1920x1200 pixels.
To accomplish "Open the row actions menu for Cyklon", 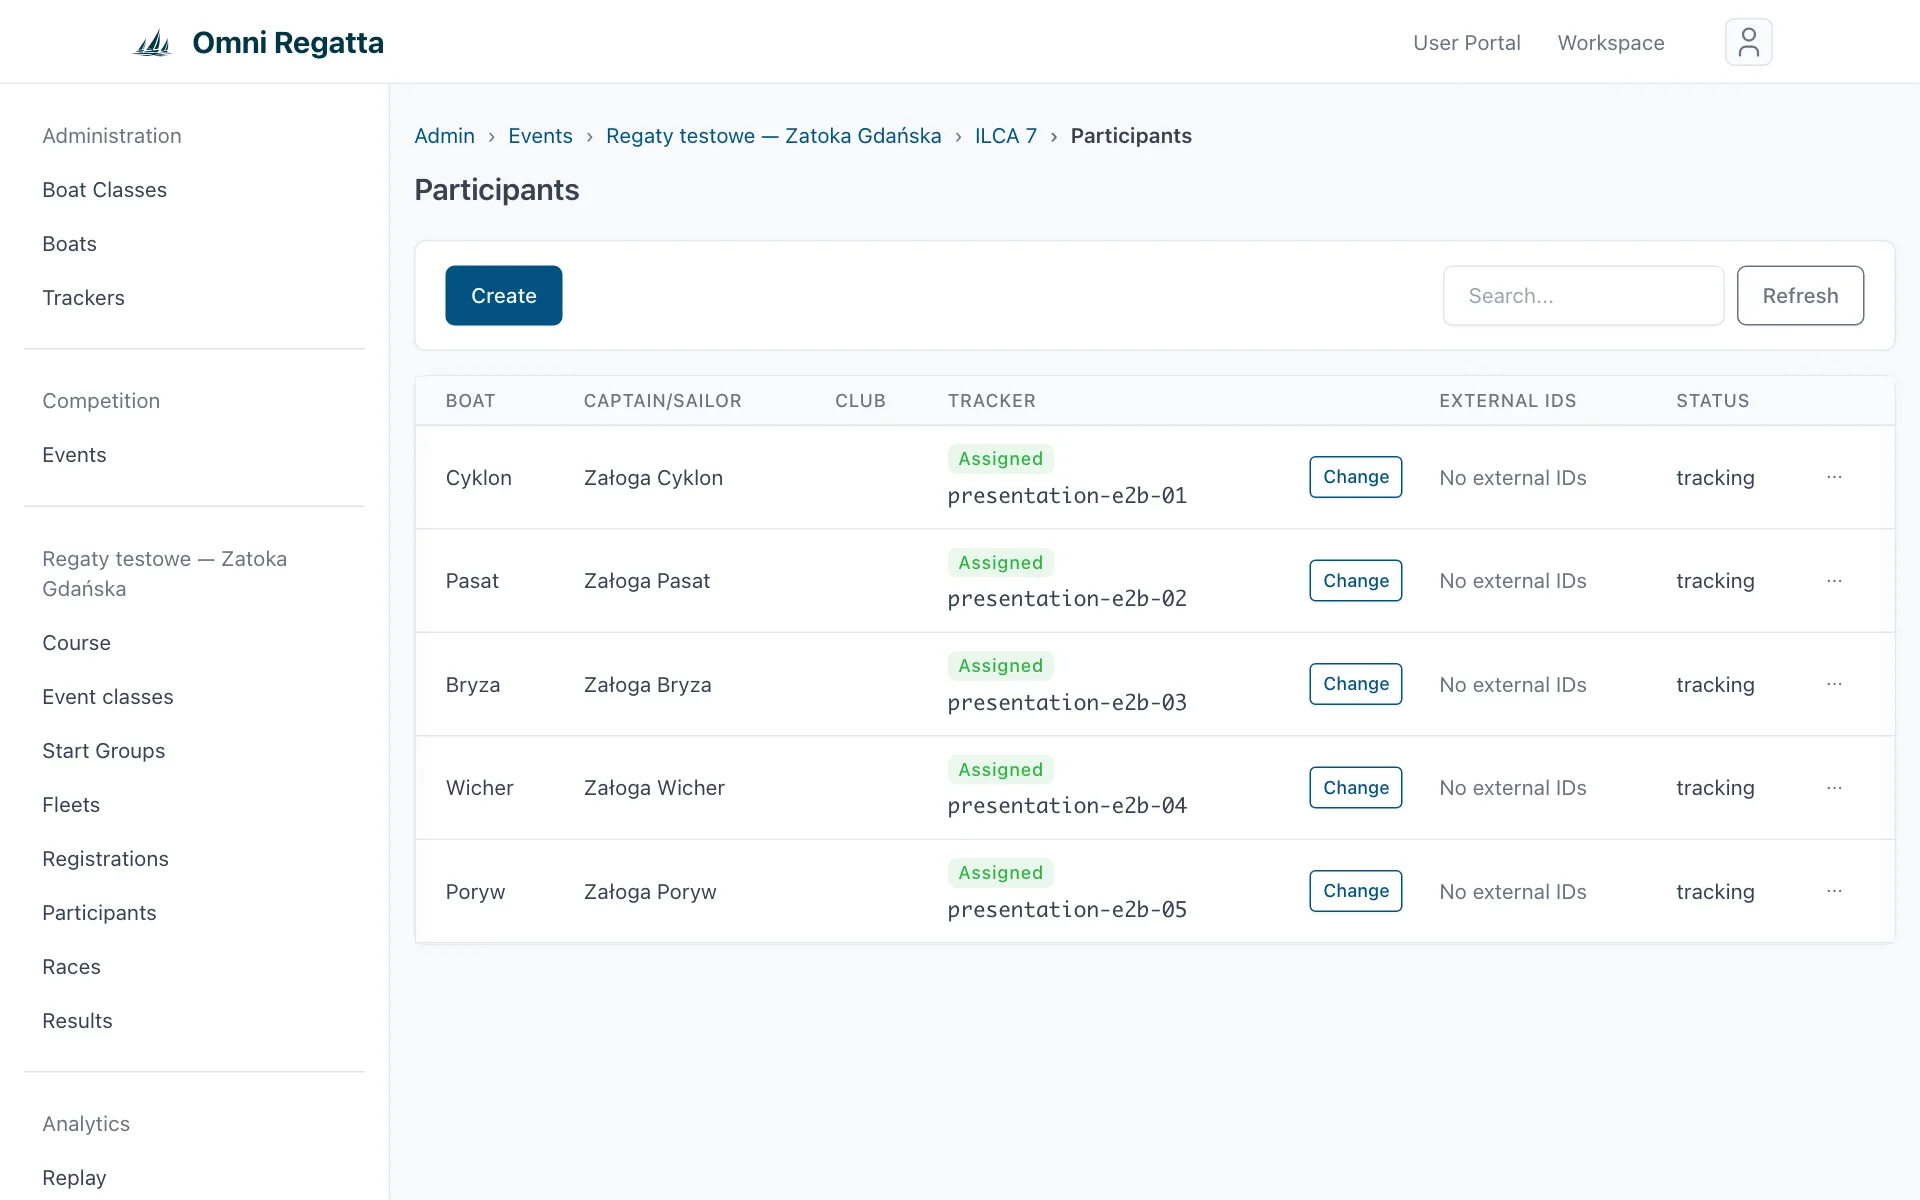I will click(x=1834, y=477).
